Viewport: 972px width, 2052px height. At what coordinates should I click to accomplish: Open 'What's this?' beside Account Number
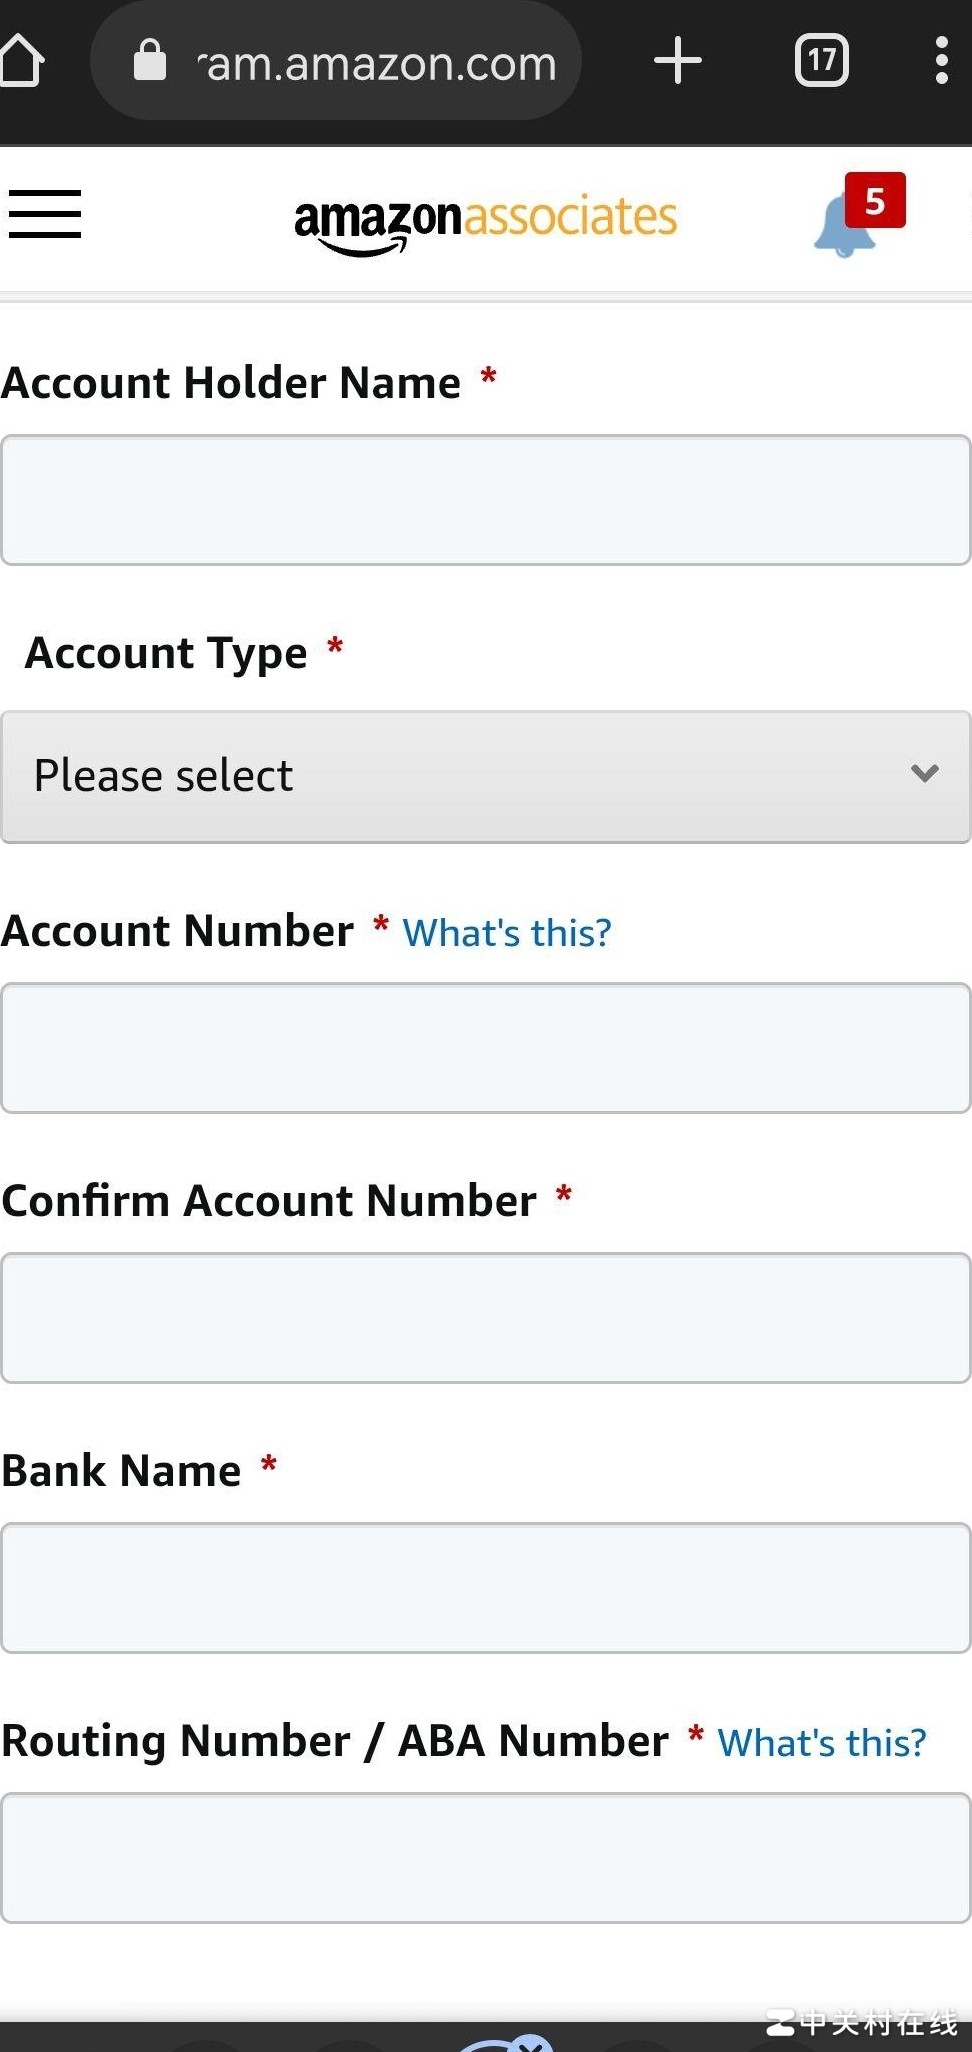tap(506, 933)
